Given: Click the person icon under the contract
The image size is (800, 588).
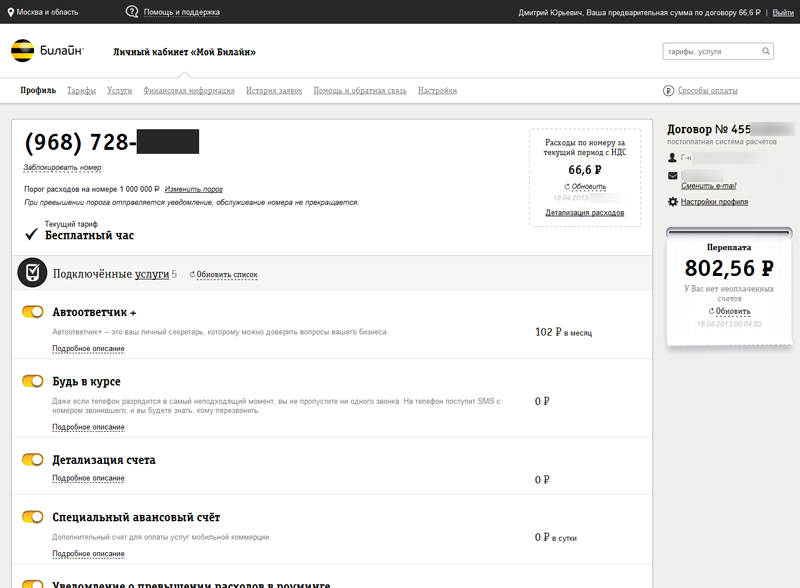Looking at the screenshot, I should (672, 158).
